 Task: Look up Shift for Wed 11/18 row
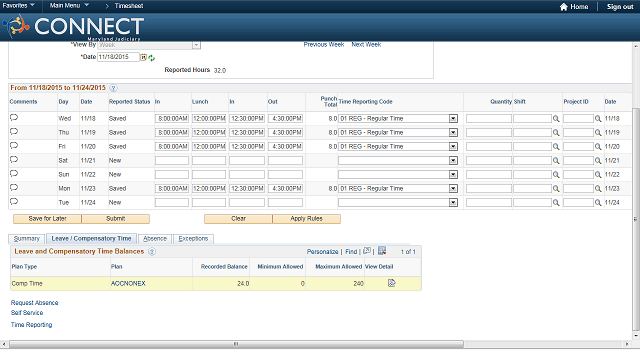pyautogui.click(x=556, y=118)
